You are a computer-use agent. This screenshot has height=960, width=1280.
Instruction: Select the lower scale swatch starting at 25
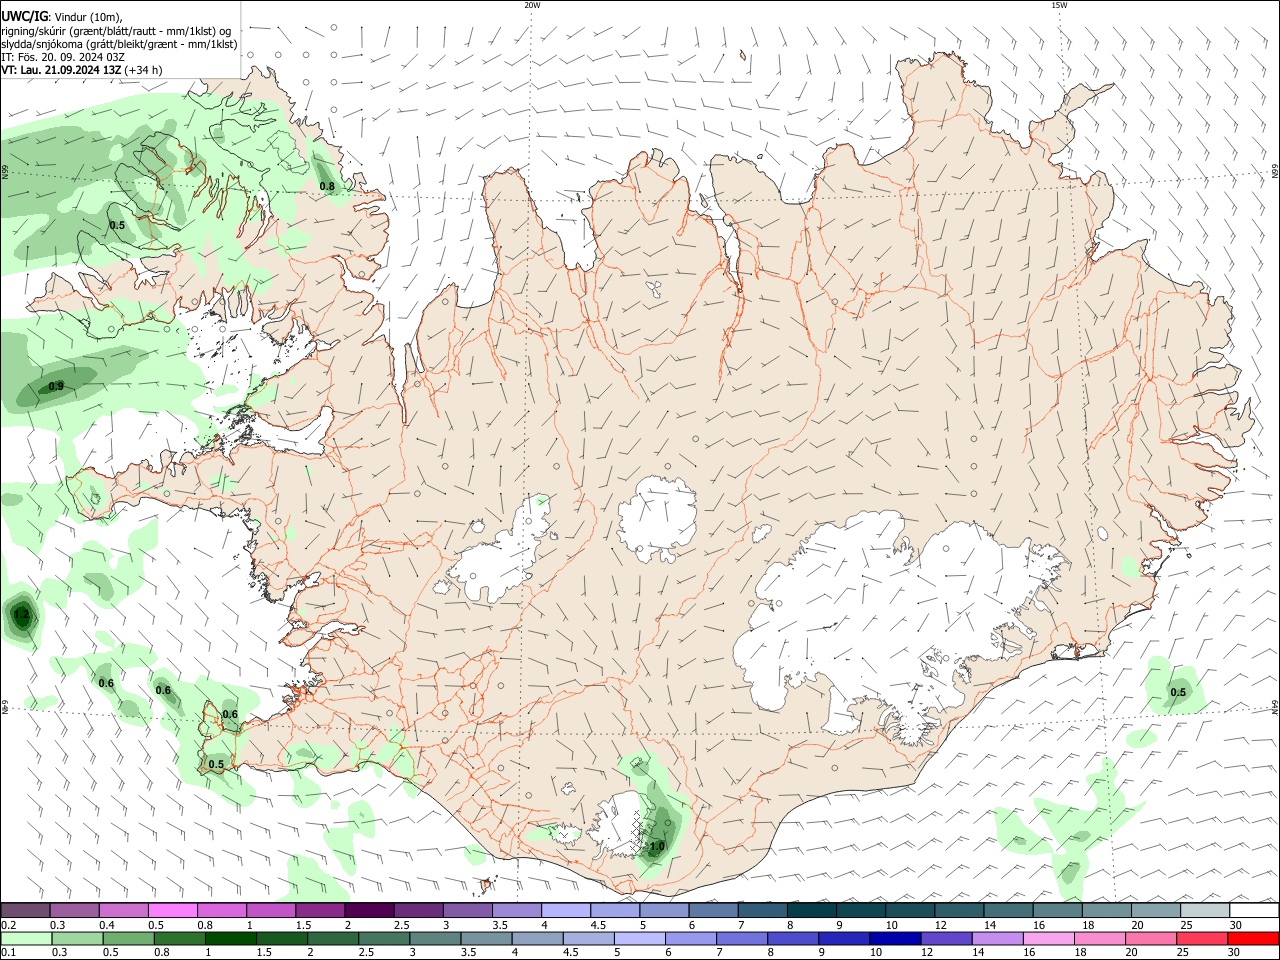pyautogui.click(x=1204, y=938)
